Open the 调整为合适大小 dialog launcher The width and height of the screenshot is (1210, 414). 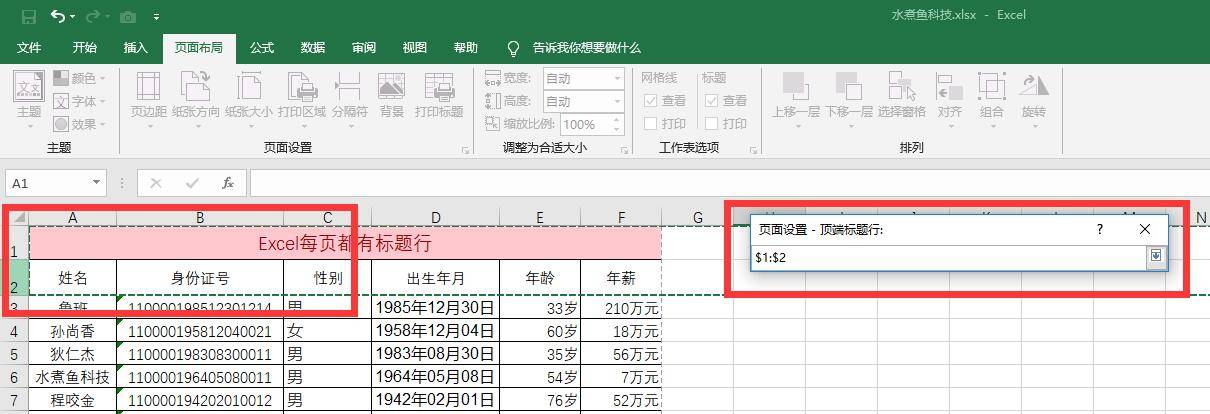(x=624, y=150)
